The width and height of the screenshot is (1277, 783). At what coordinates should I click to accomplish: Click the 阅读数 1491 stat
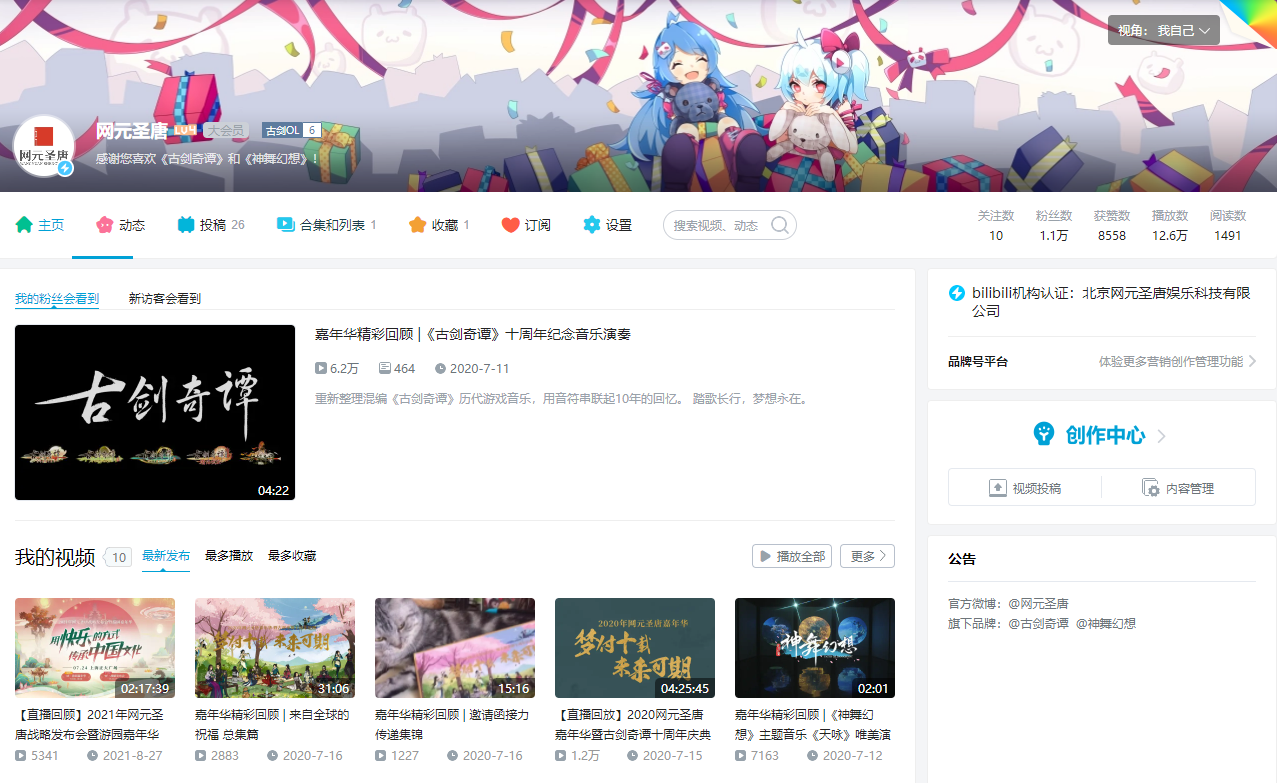click(1228, 225)
